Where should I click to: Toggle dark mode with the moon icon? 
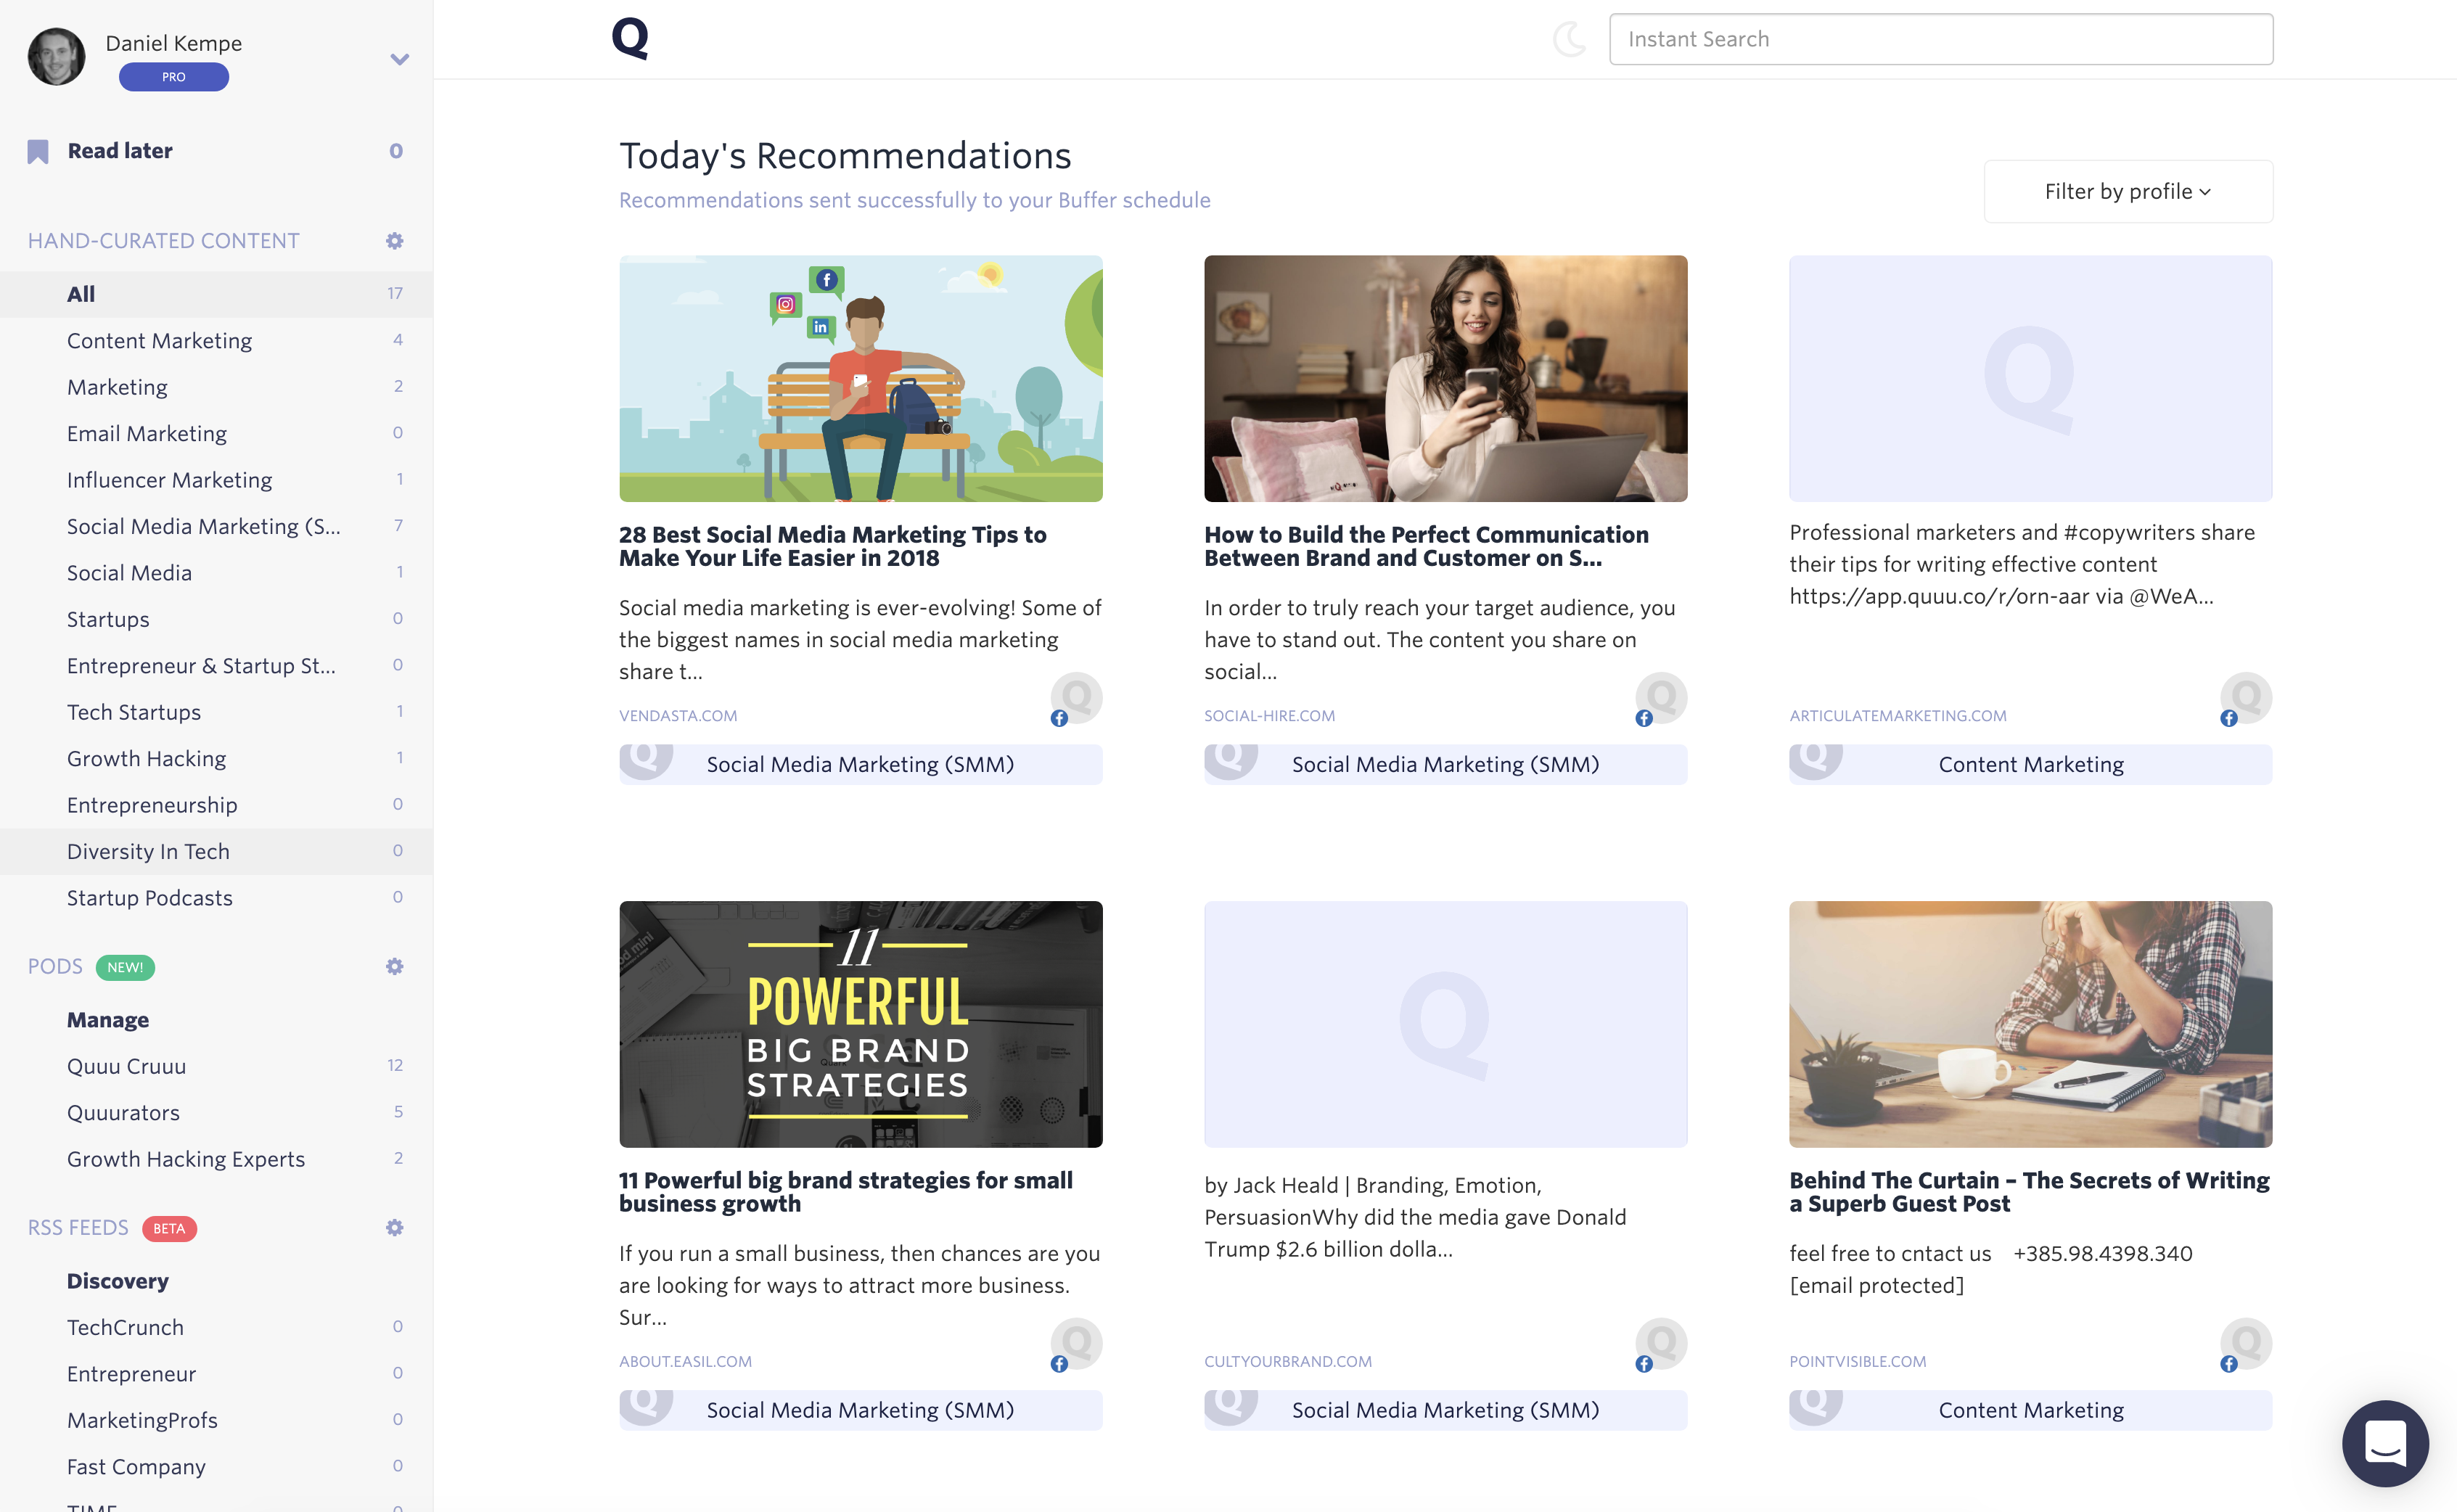(x=1568, y=40)
